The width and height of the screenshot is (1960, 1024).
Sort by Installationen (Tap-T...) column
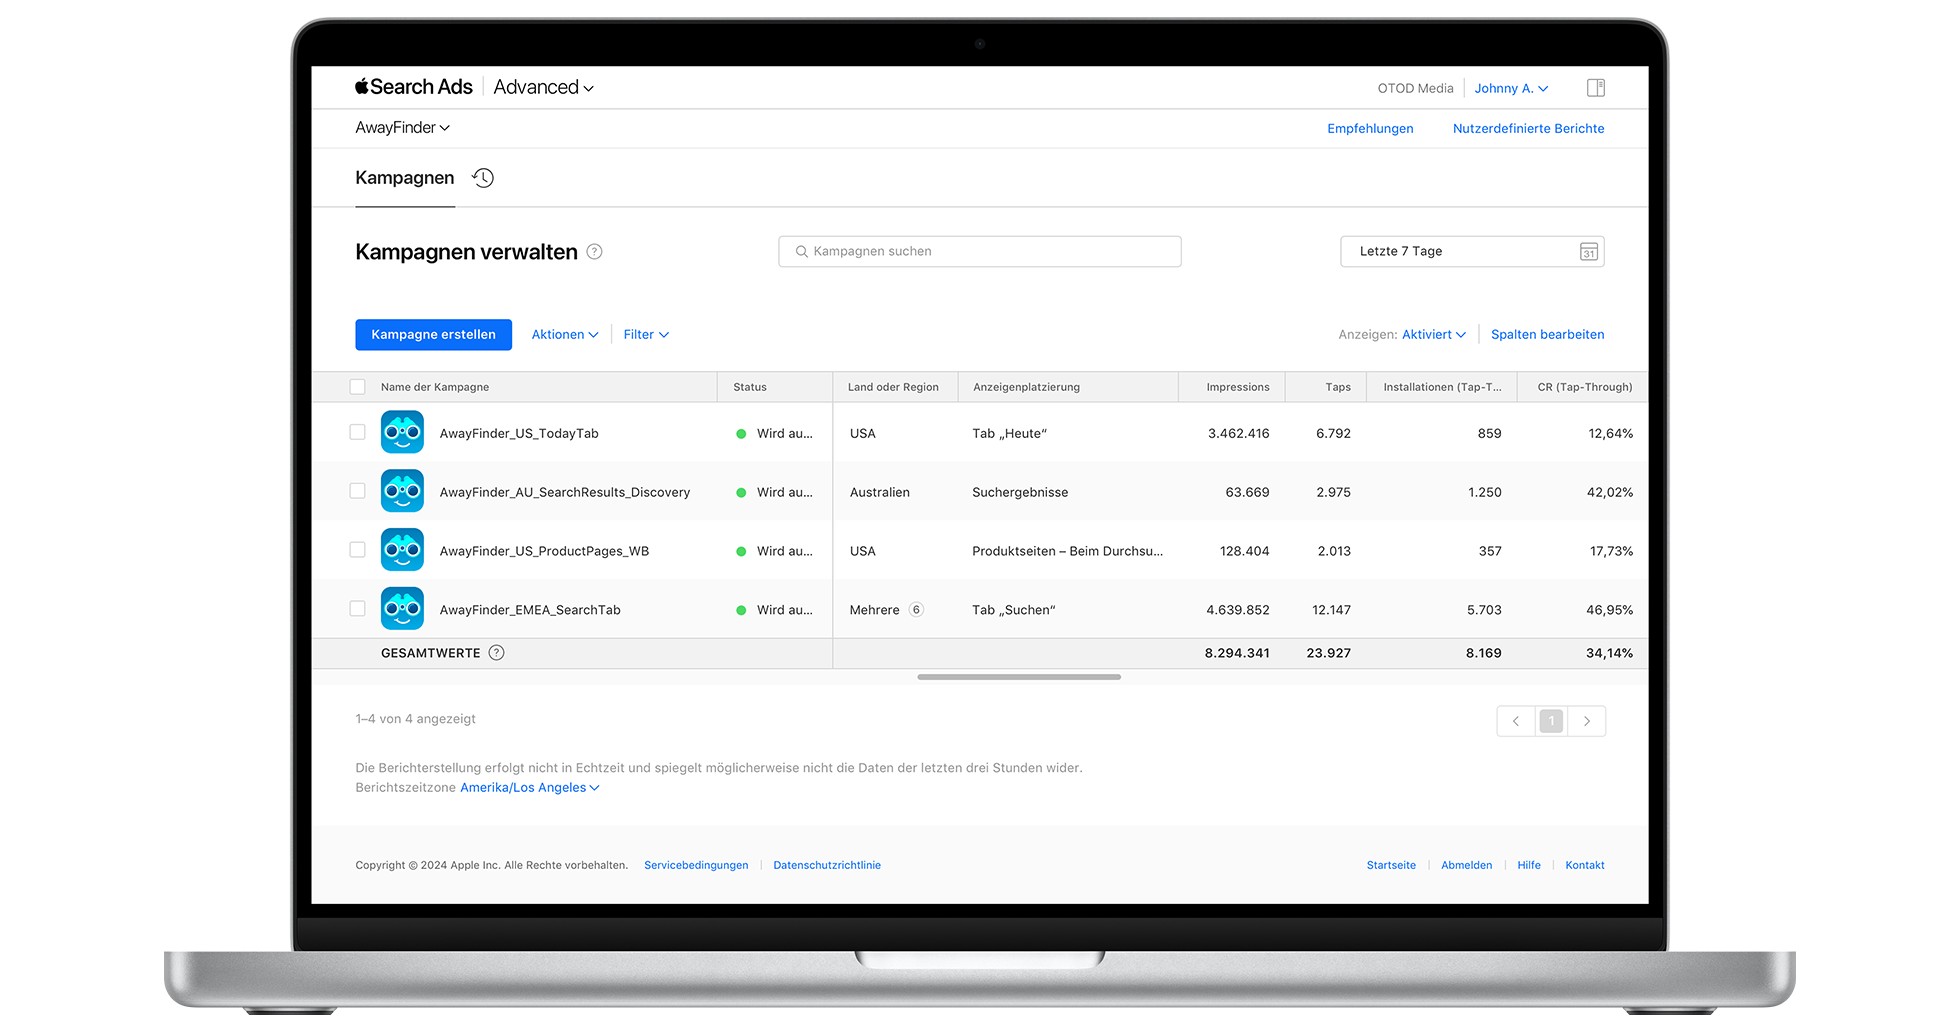tap(1442, 387)
